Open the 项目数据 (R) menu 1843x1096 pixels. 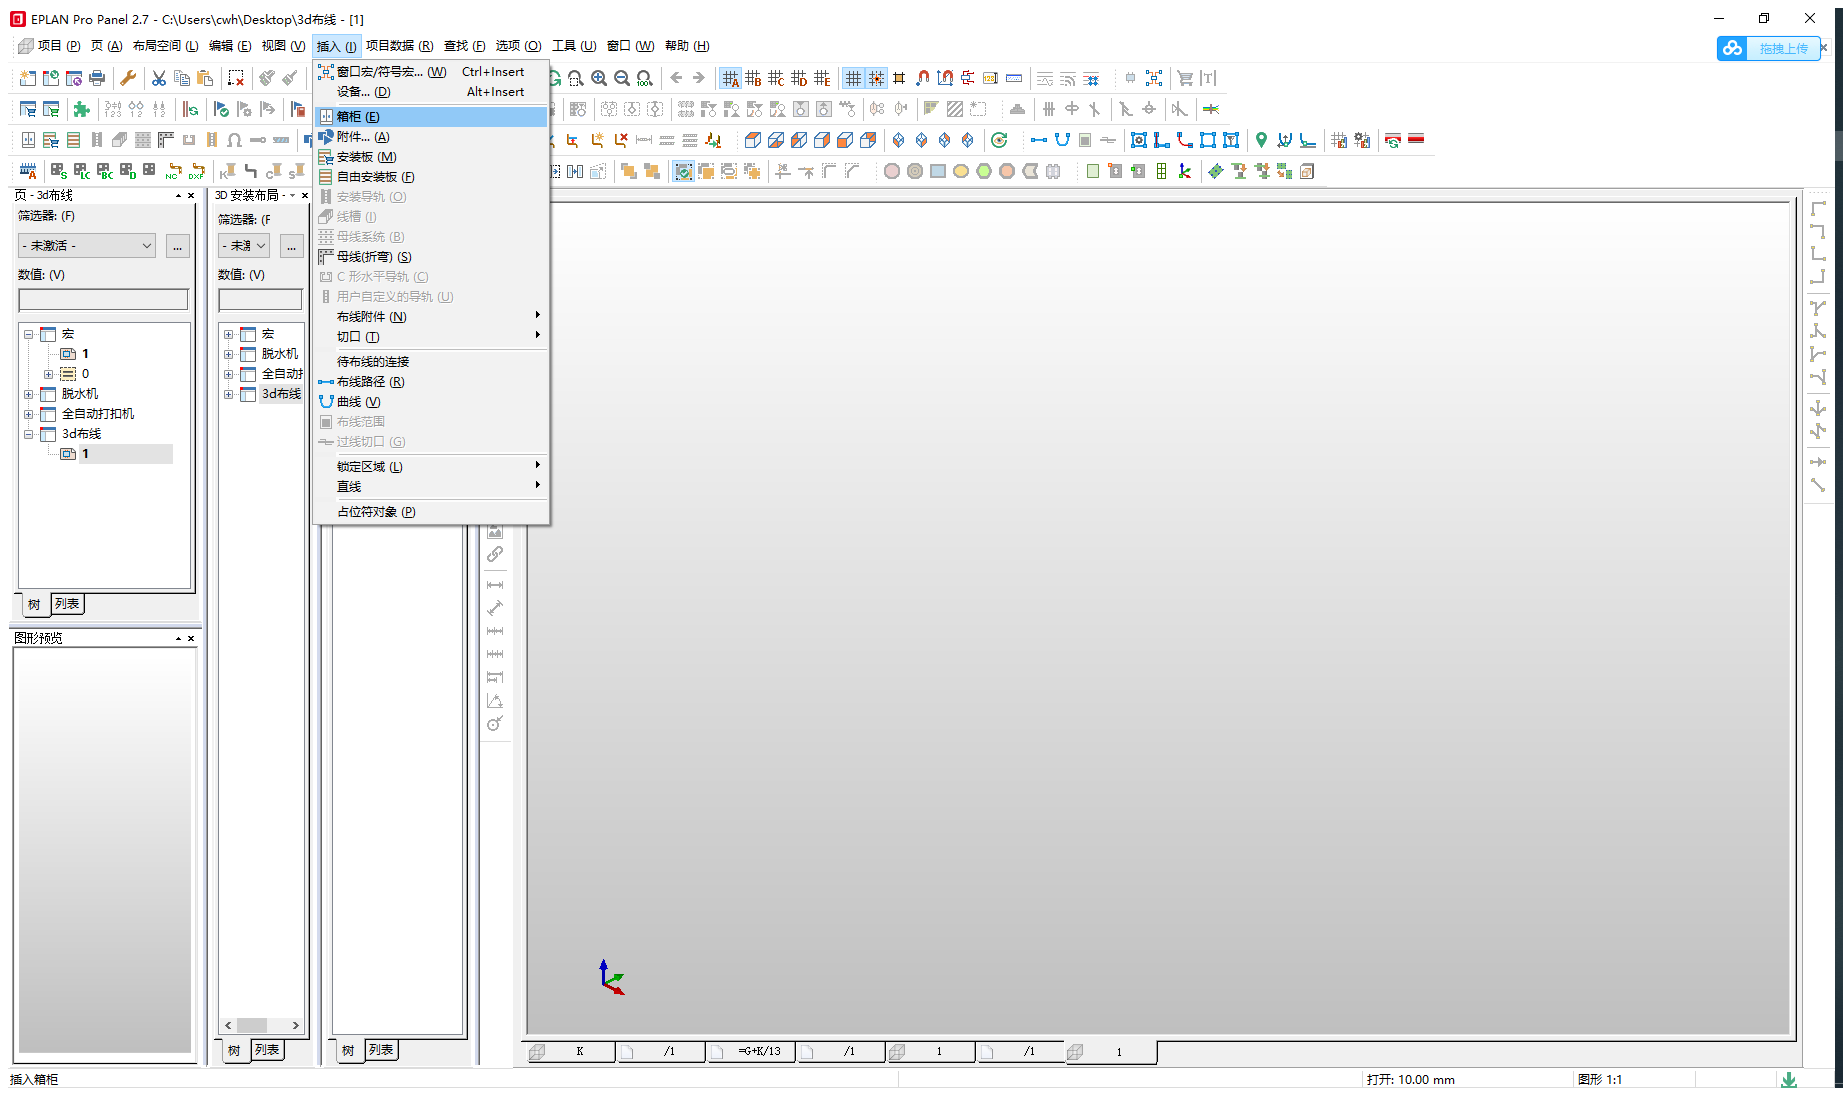pos(399,46)
